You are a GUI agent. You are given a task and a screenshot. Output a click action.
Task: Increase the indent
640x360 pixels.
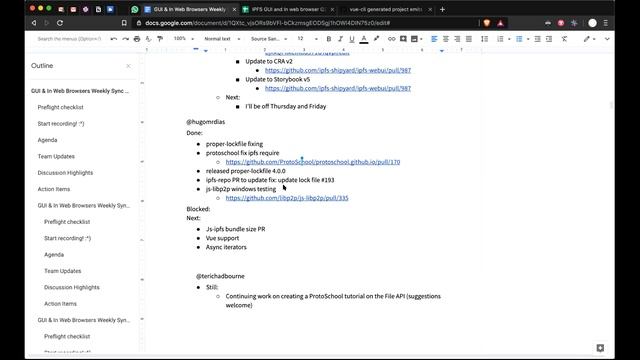click(549, 39)
